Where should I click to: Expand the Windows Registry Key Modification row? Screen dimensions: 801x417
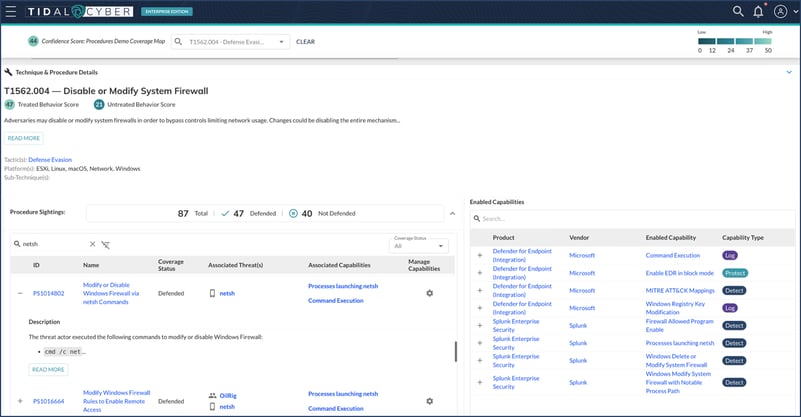tap(480, 308)
